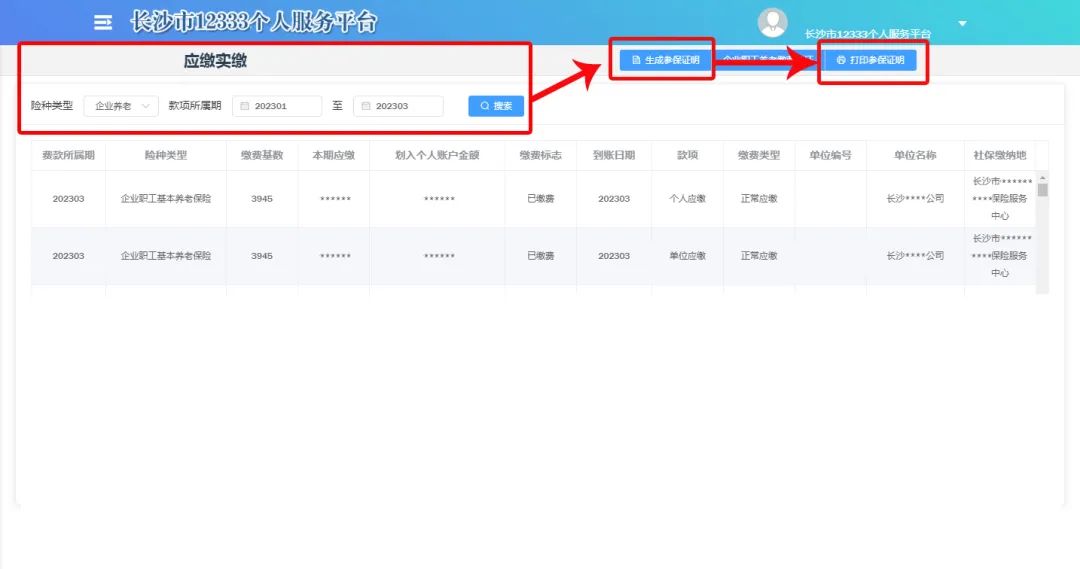Open start date picker showing 202301
The width and height of the screenshot is (1080, 569).
click(278, 106)
